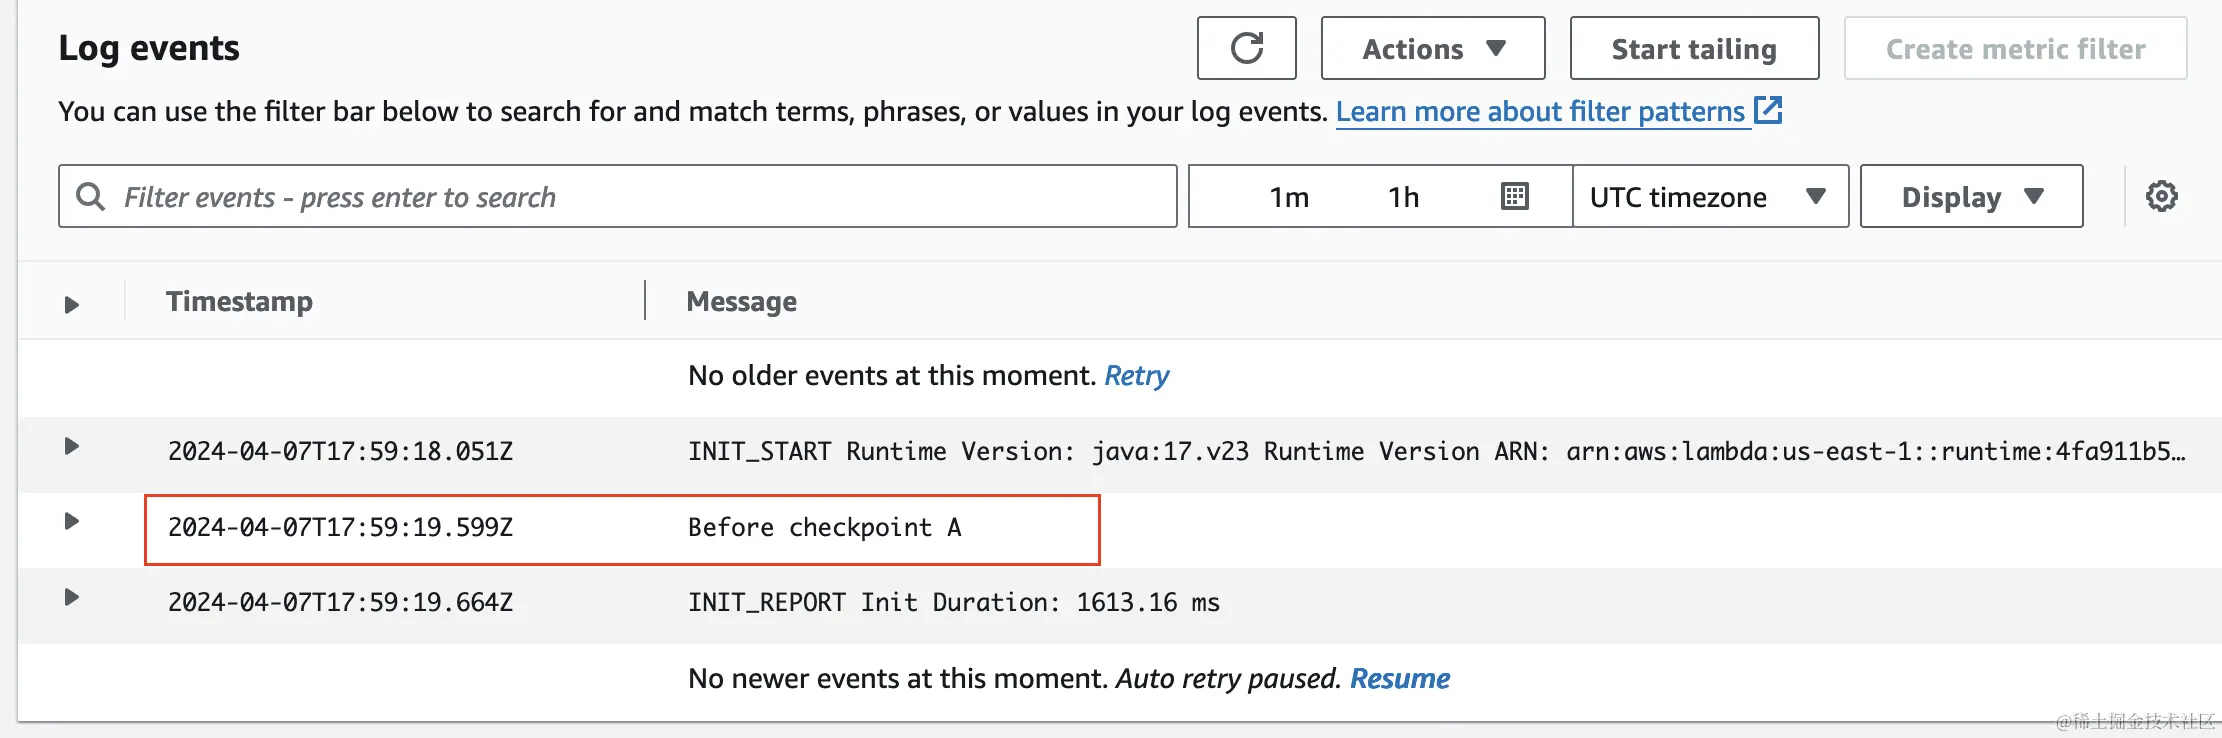Open the UTC timezone dropdown
This screenshot has width=2222, height=738.
tap(1709, 196)
